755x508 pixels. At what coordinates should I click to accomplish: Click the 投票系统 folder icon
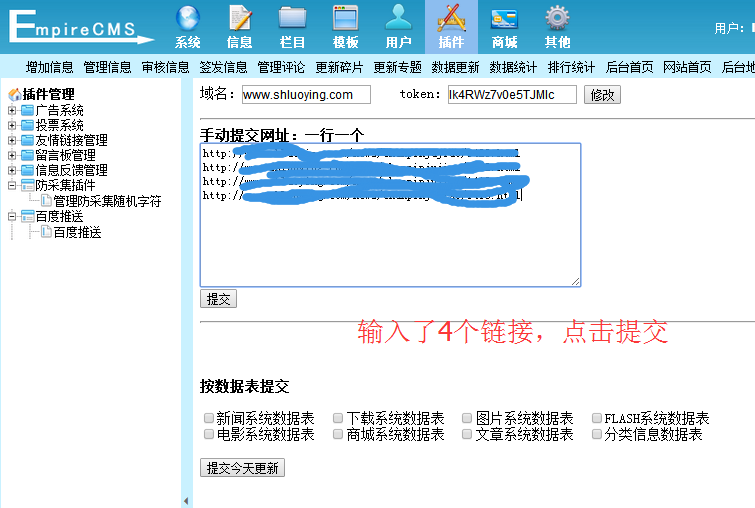coord(27,125)
